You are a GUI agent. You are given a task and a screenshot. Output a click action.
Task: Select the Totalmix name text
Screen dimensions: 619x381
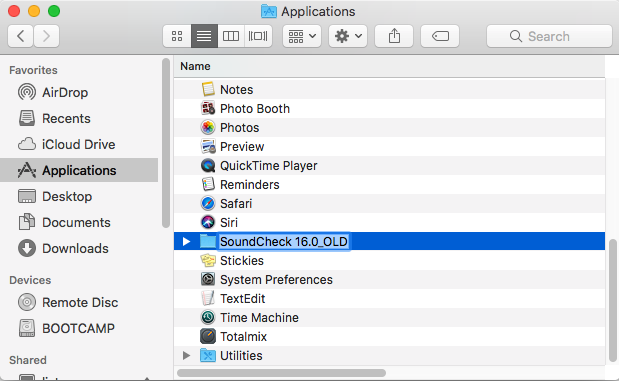click(x=244, y=336)
